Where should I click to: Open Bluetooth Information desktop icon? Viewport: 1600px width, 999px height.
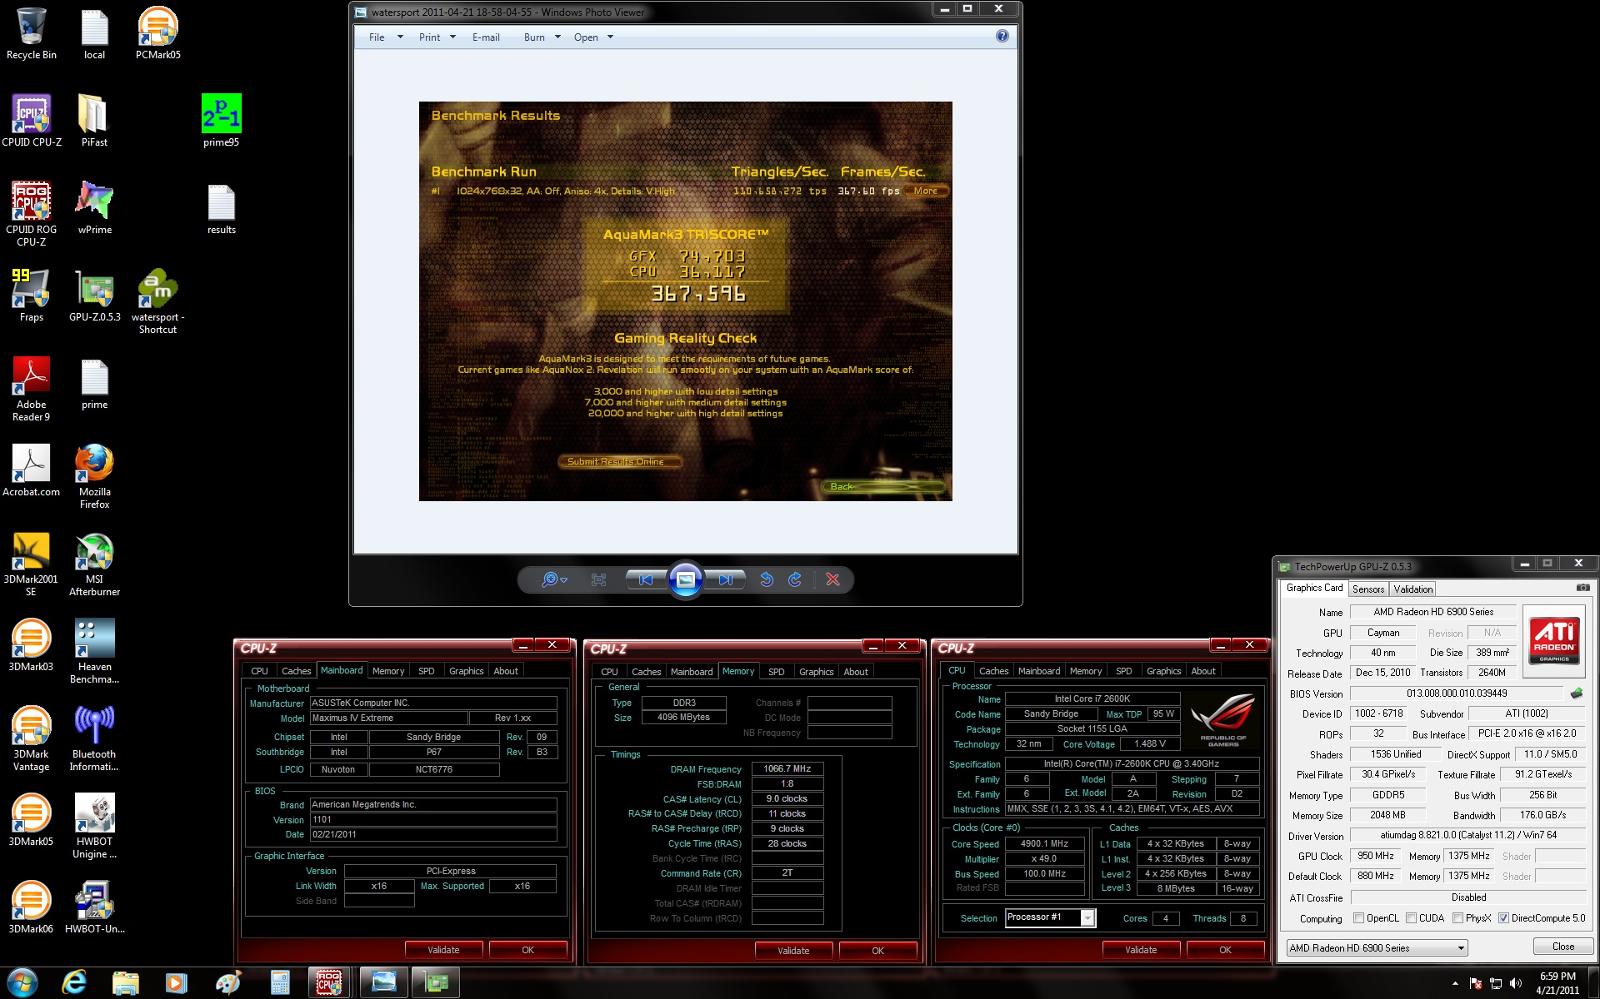tap(94, 739)
